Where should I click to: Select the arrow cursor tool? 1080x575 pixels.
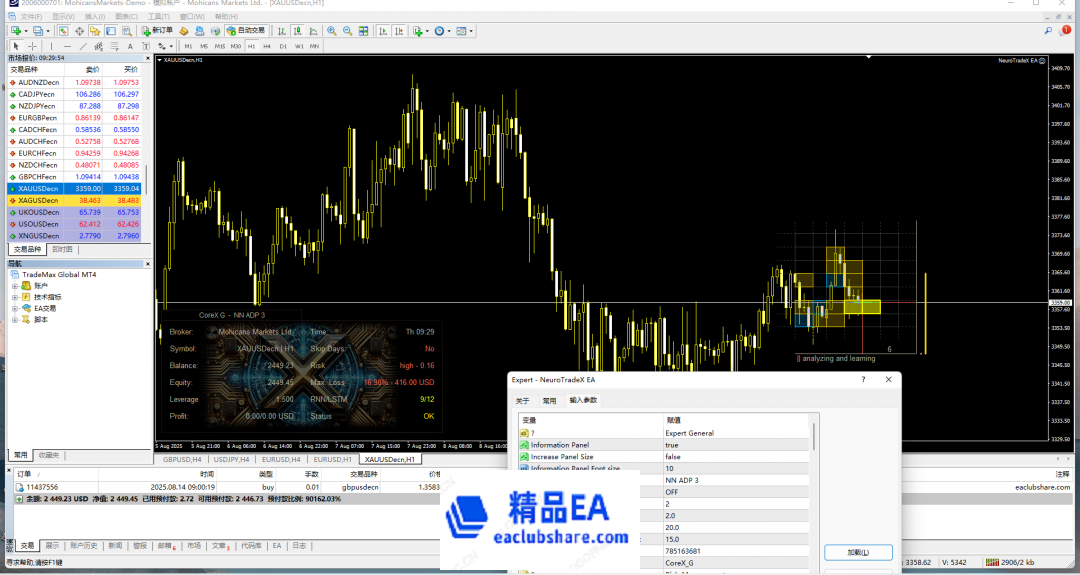coord(17,46)
